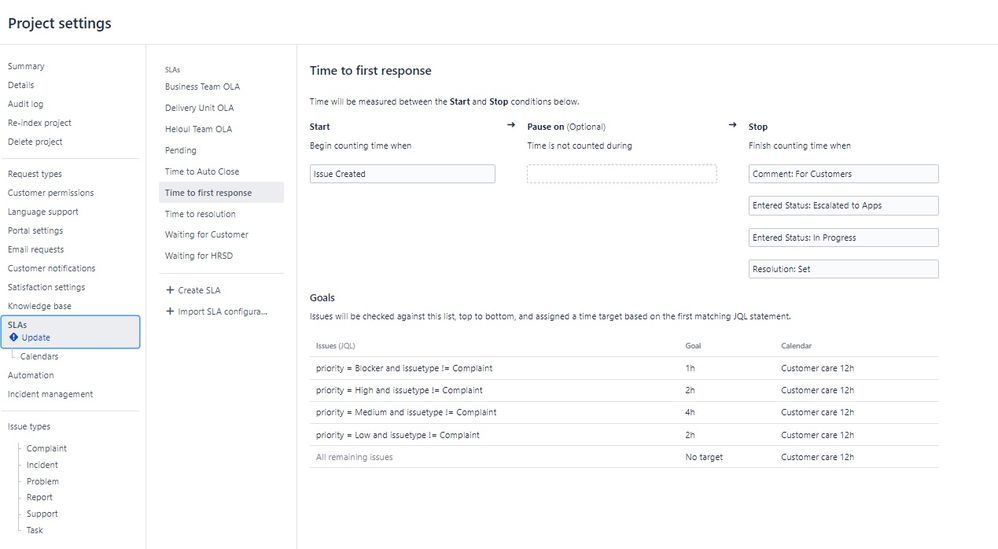Open Automation settings
998x549 pixels.
31,375
